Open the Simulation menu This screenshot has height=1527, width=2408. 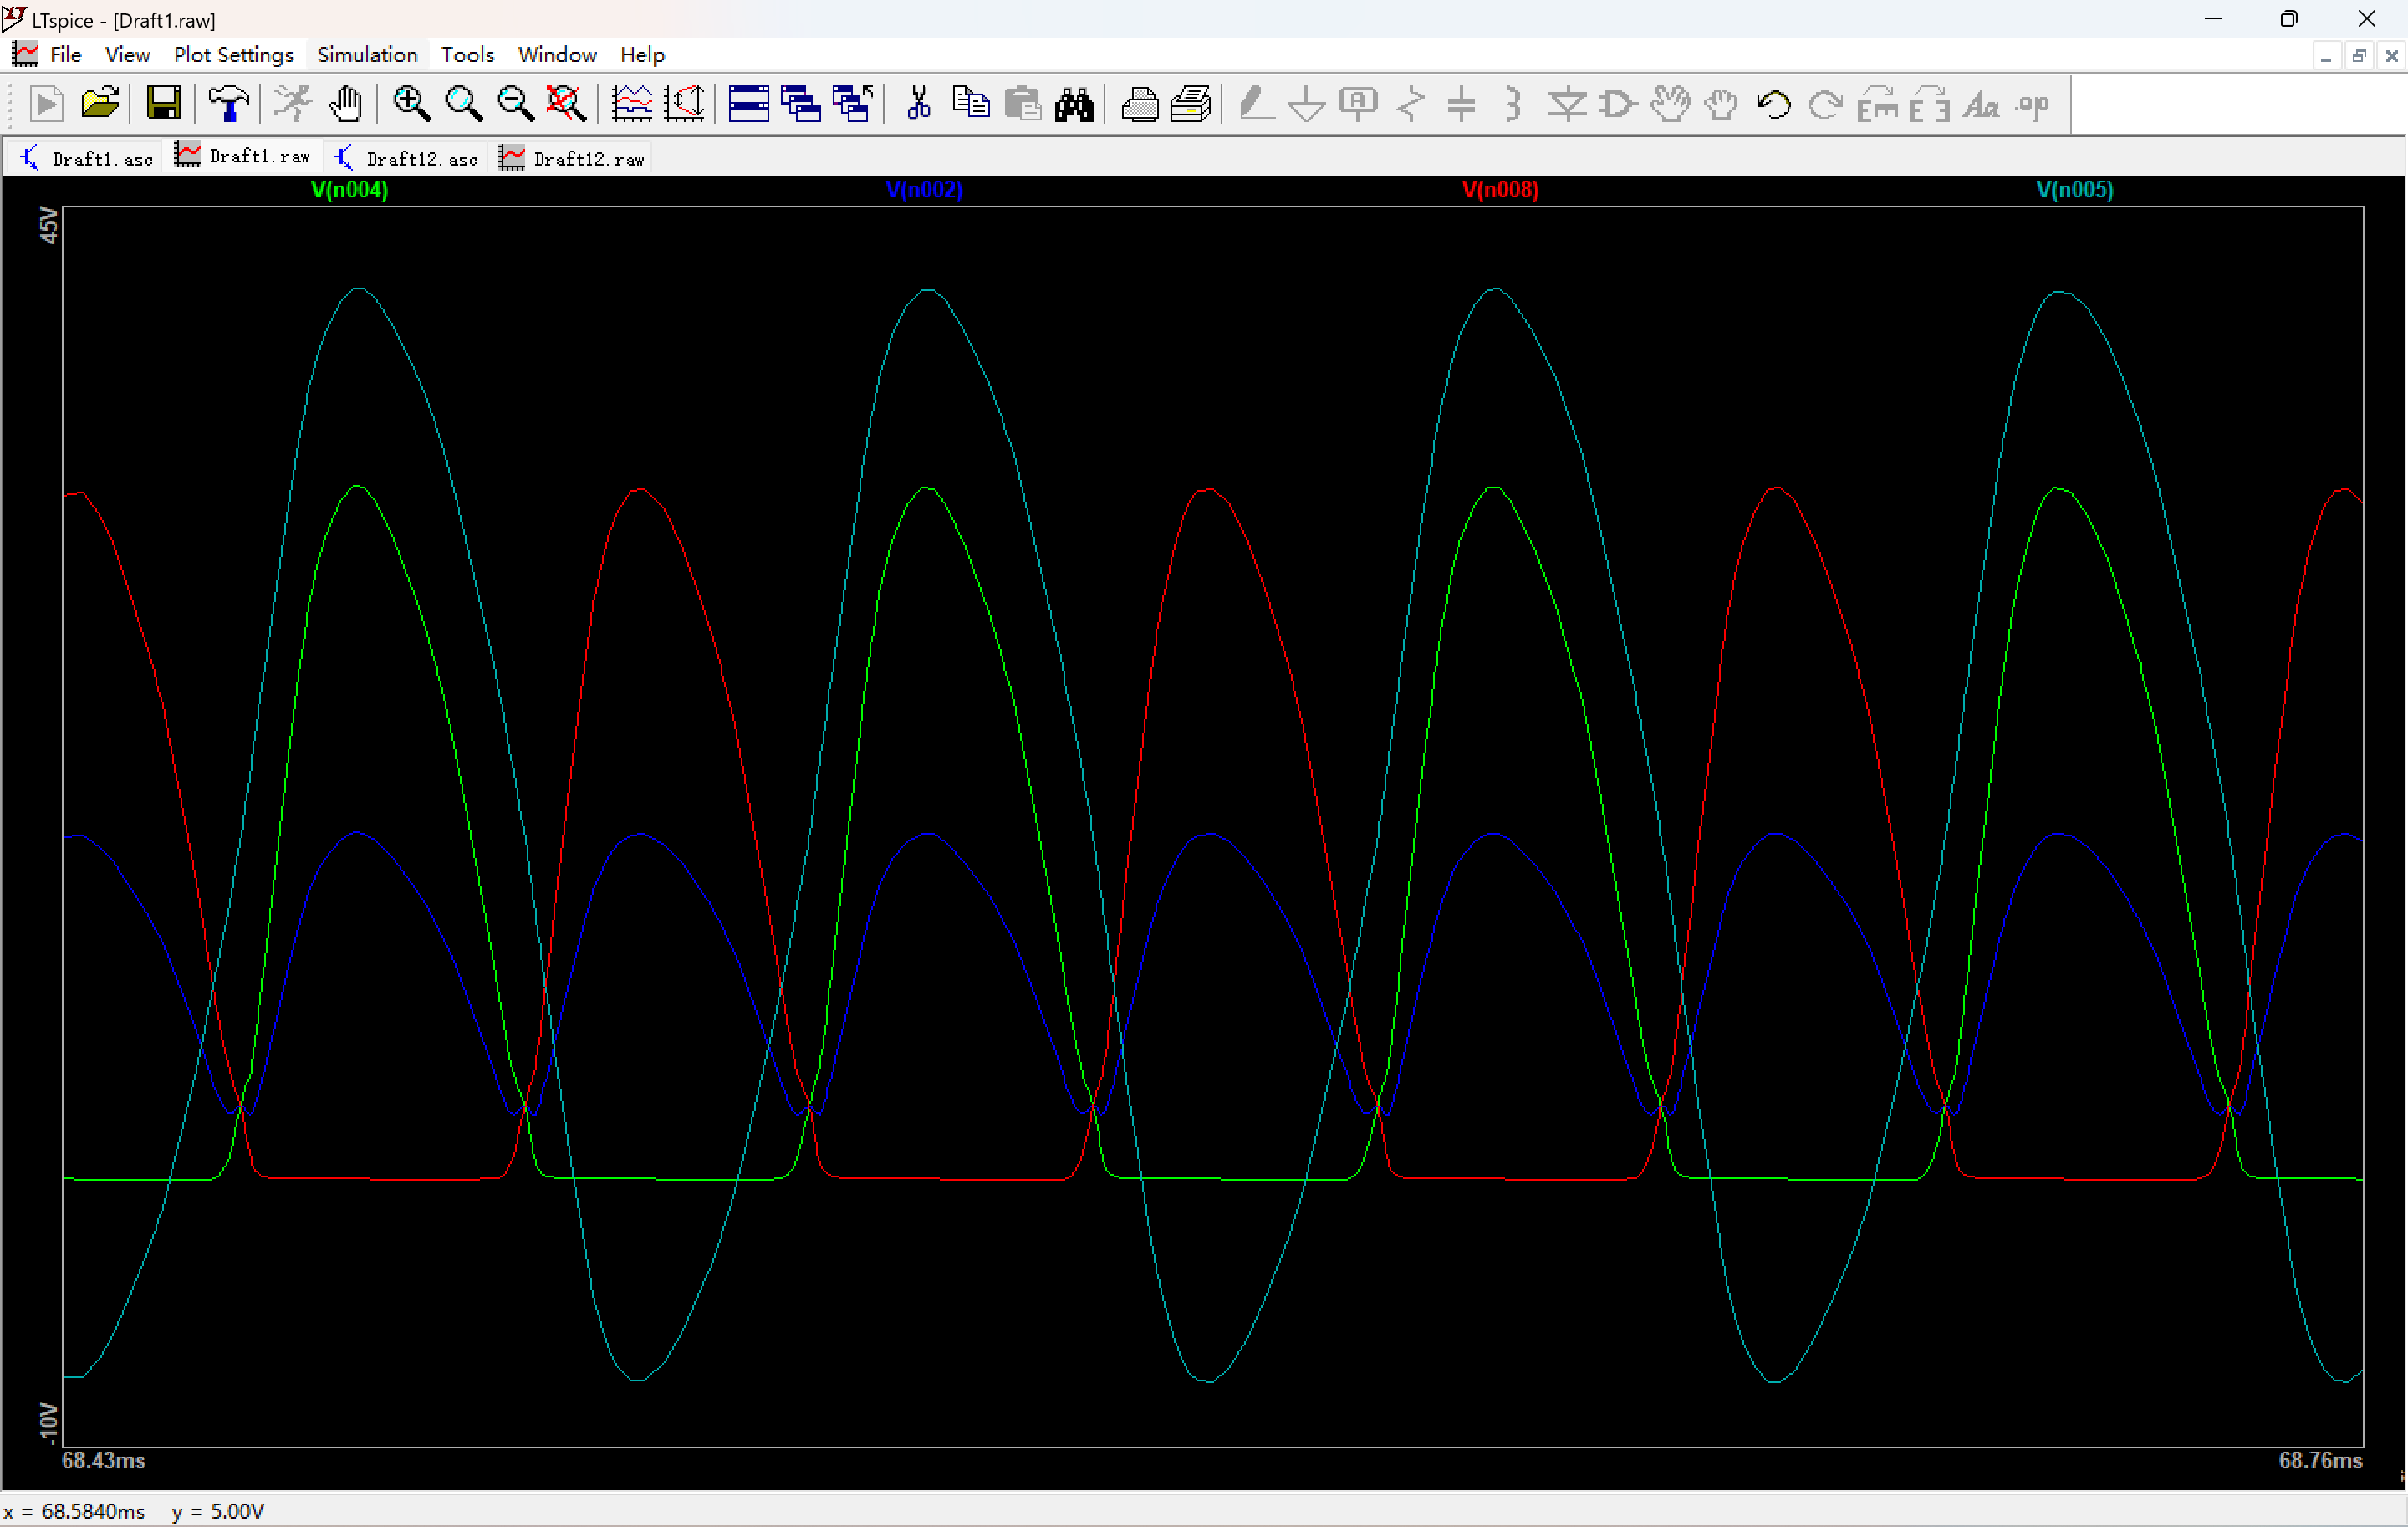point(367,55)
